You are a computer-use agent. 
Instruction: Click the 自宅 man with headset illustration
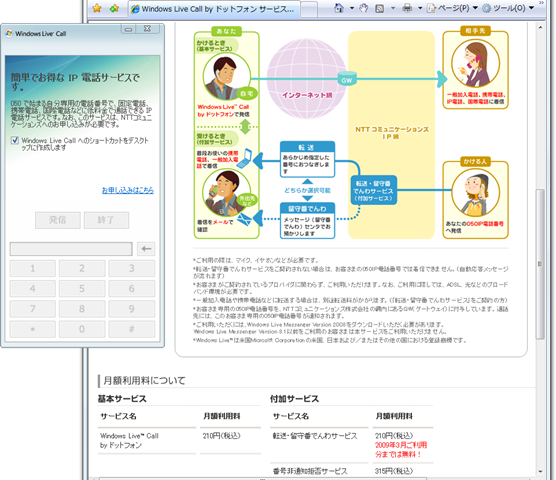coord(226,77)
